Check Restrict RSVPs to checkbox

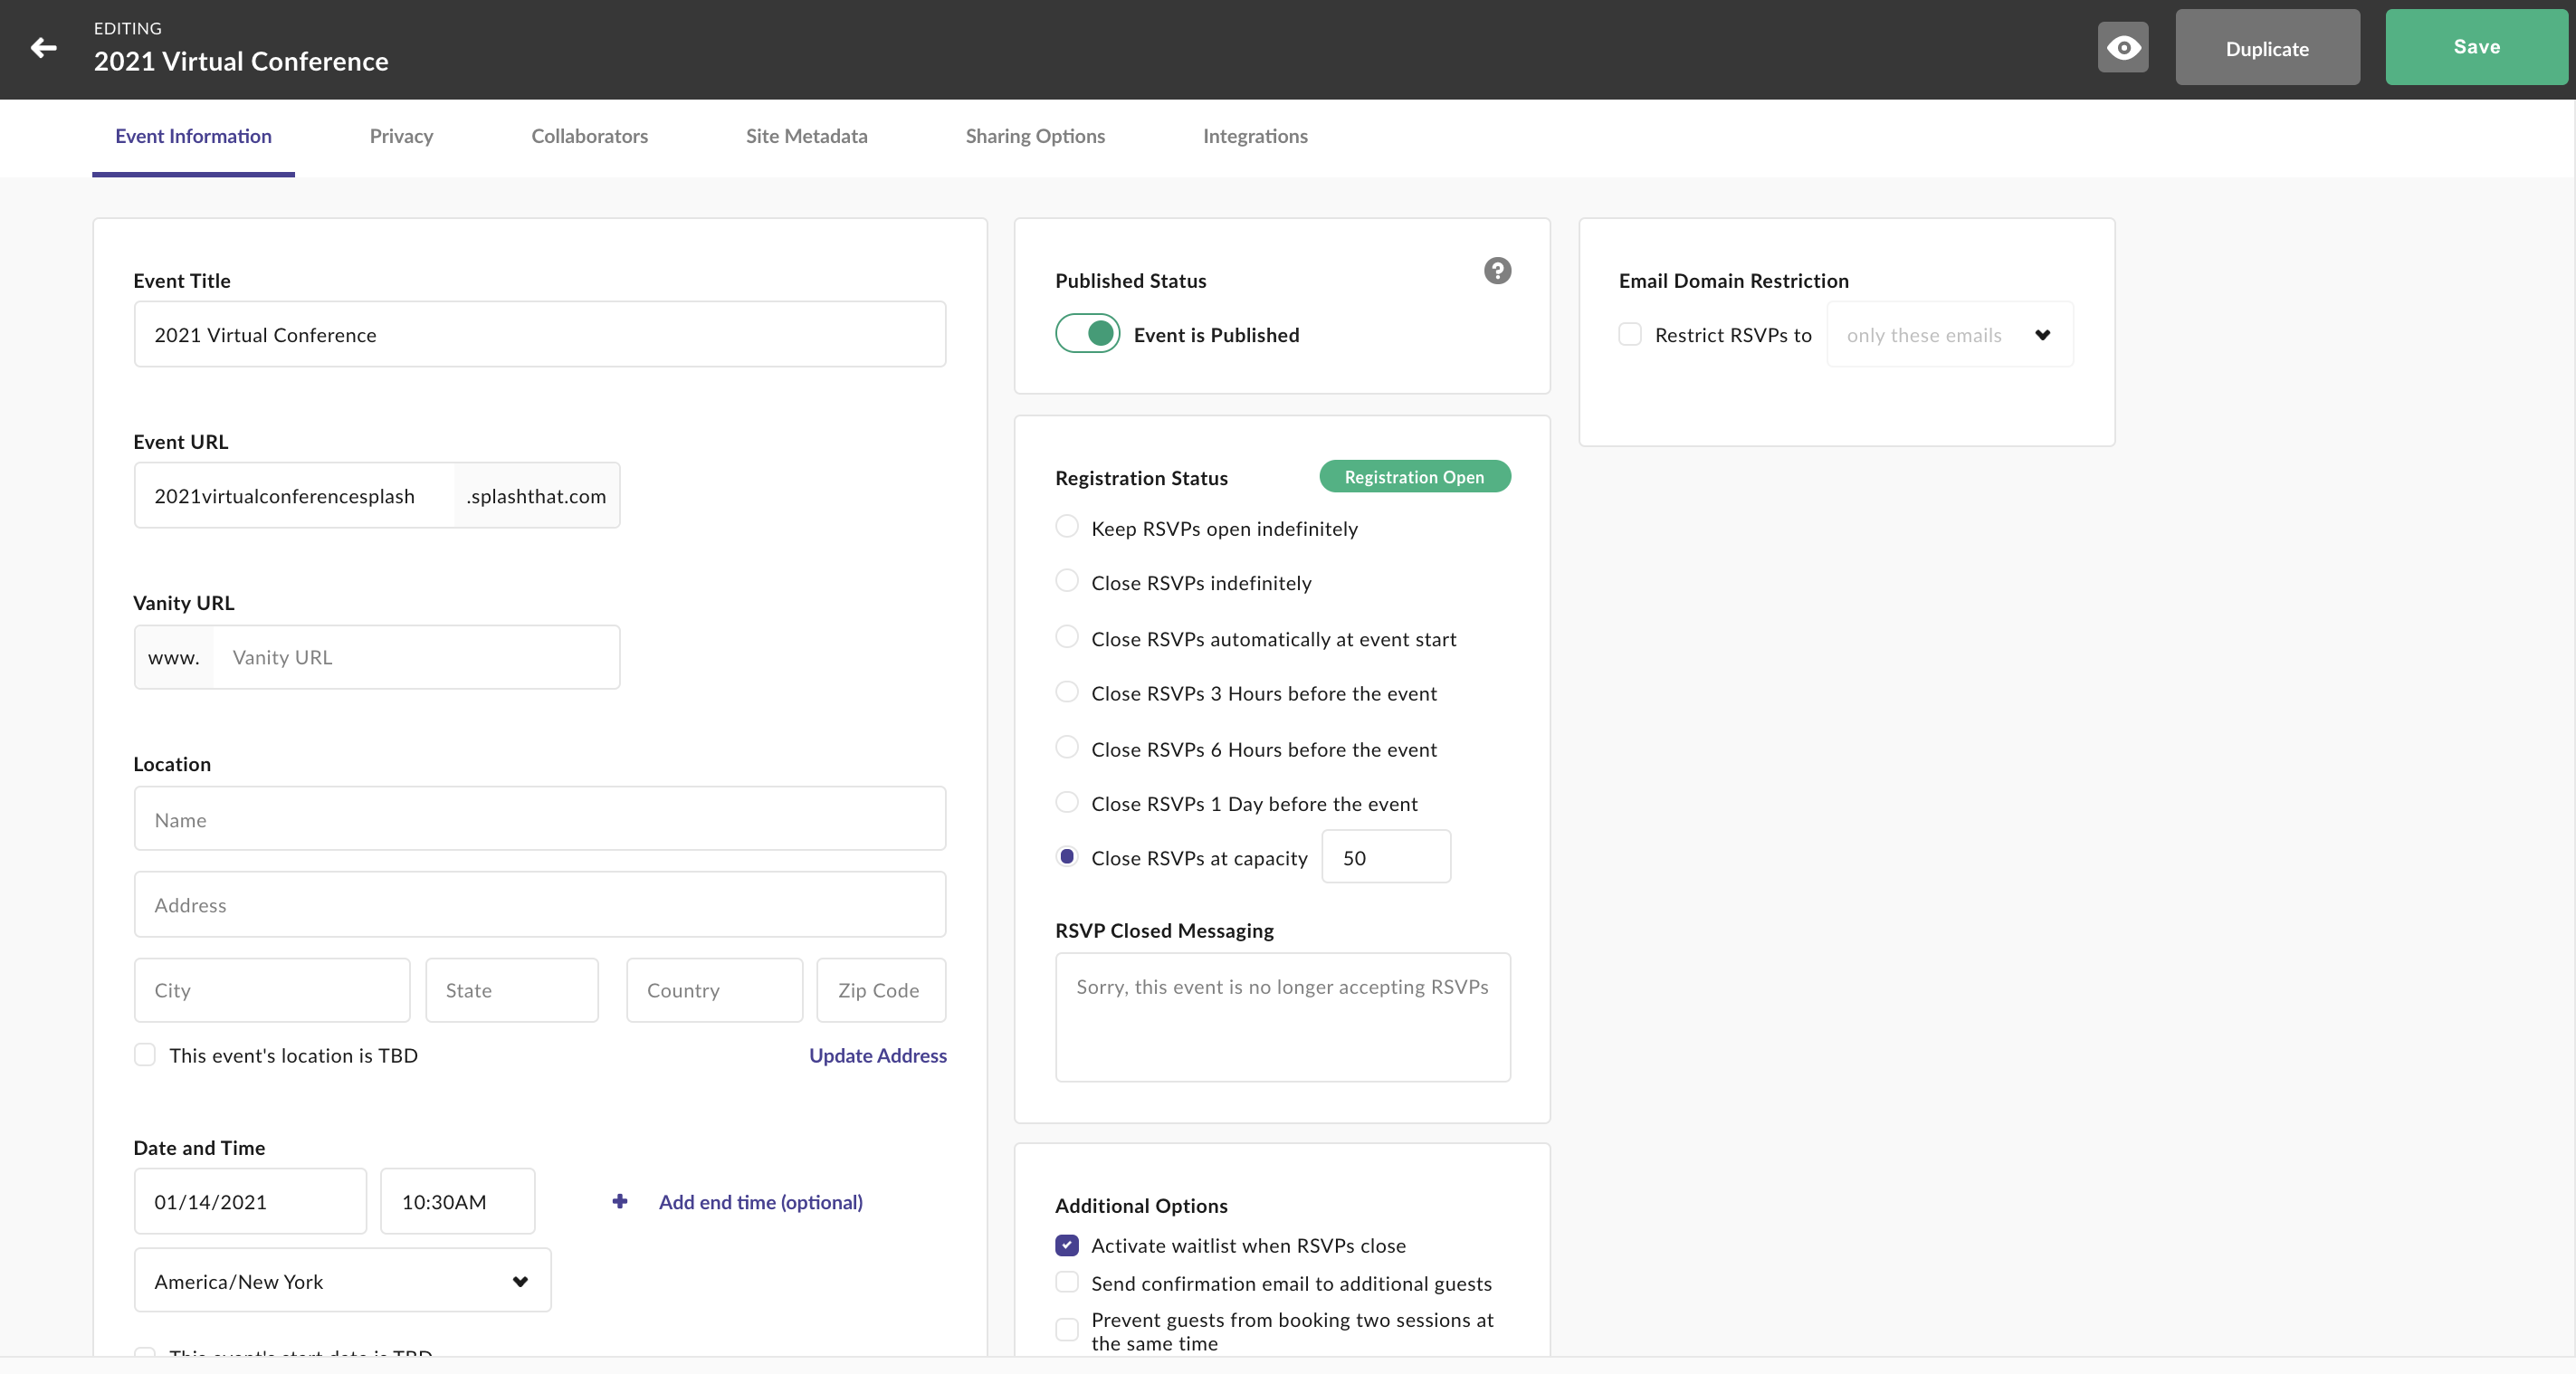tap(1630, 334)
